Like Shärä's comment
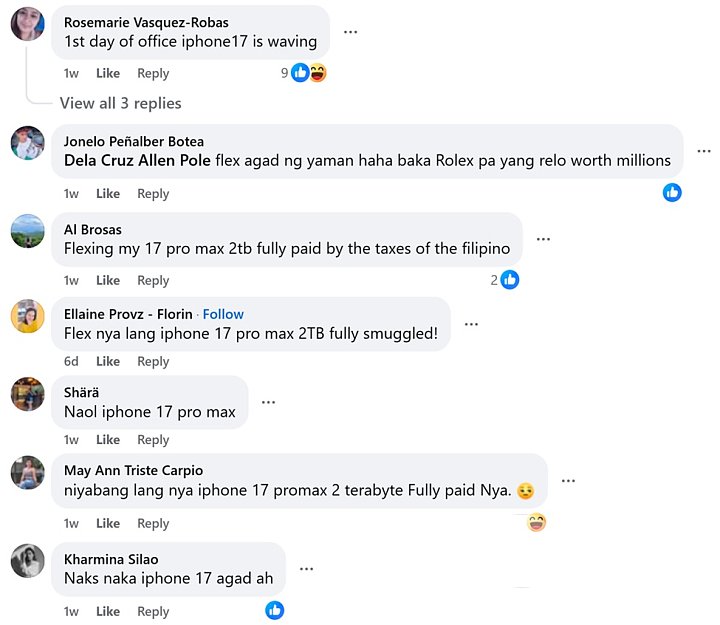This screenshot has width=720, height=625. coord(108,440)
